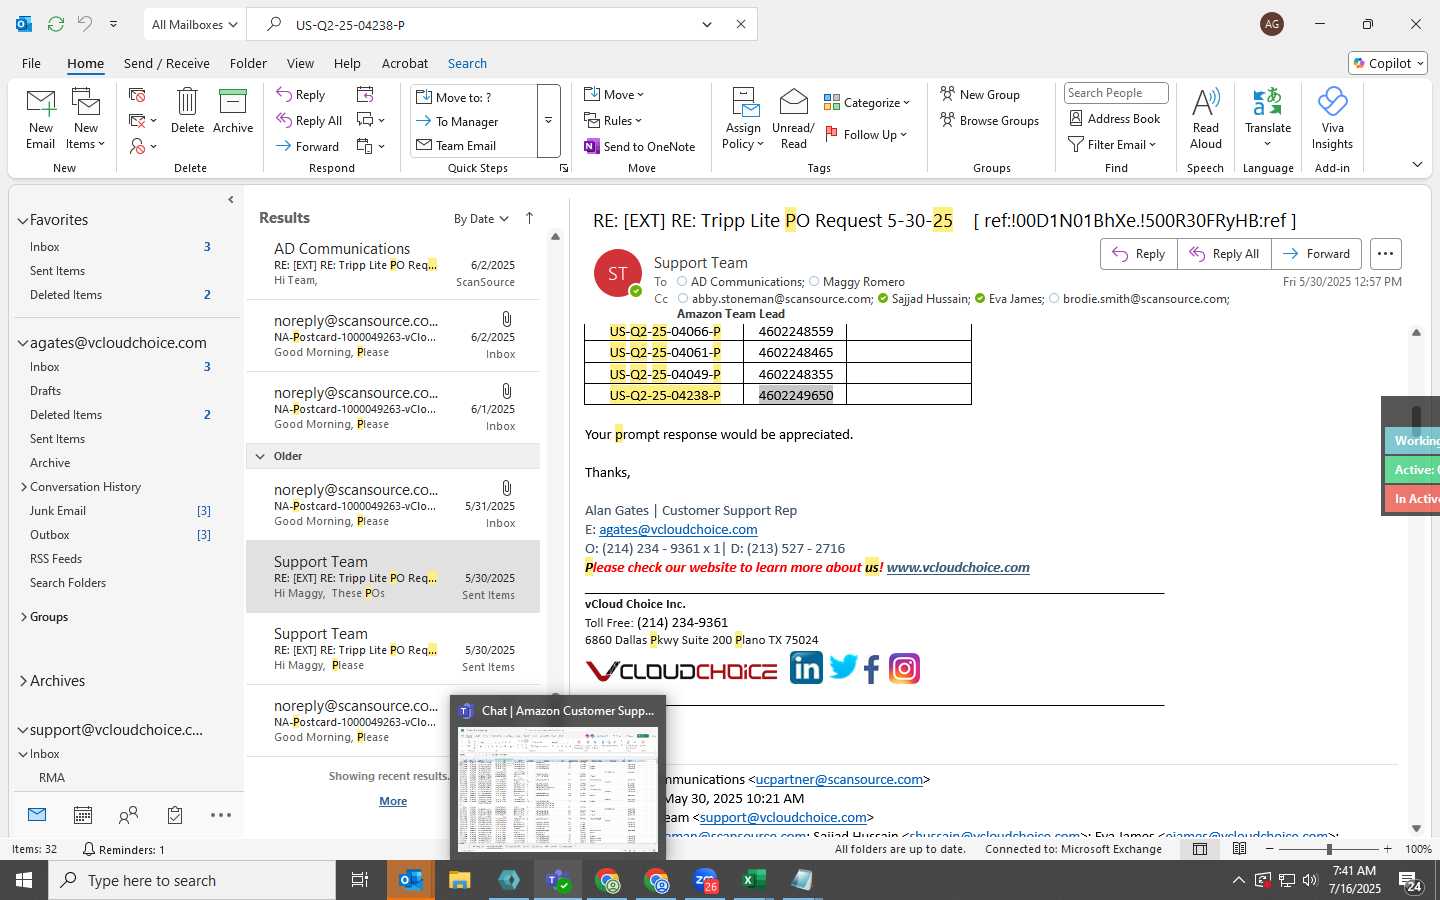Open the File tab
This screenshot has width=1440, height=900.
31,63
